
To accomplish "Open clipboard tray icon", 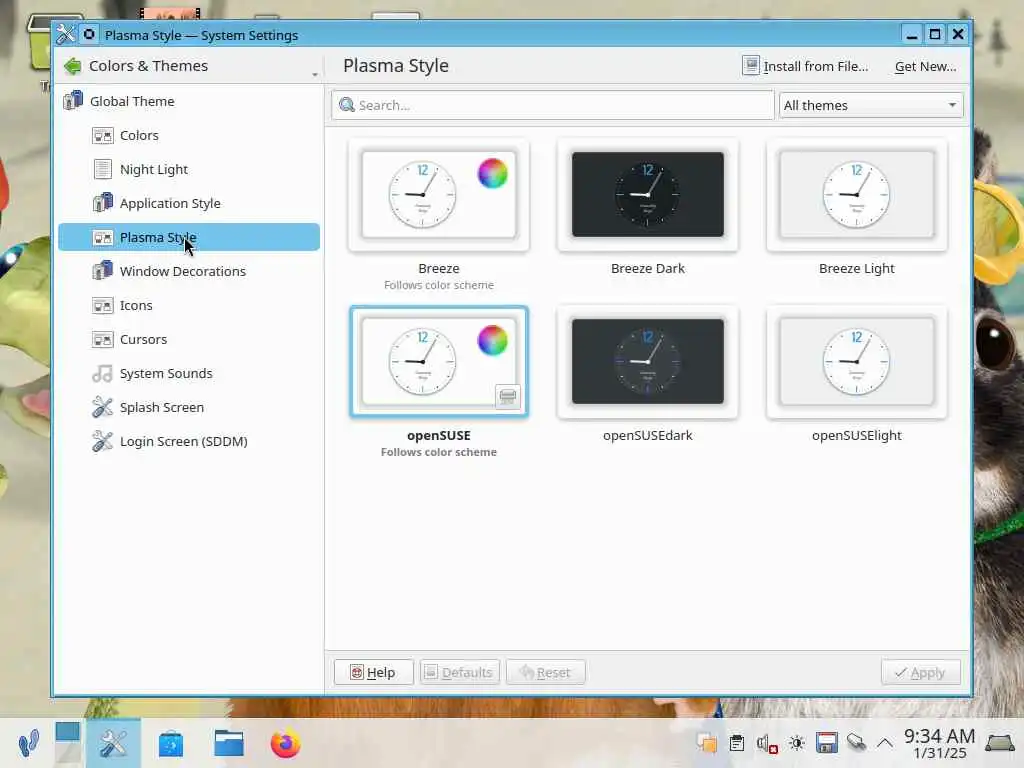I will click(737, 743).
